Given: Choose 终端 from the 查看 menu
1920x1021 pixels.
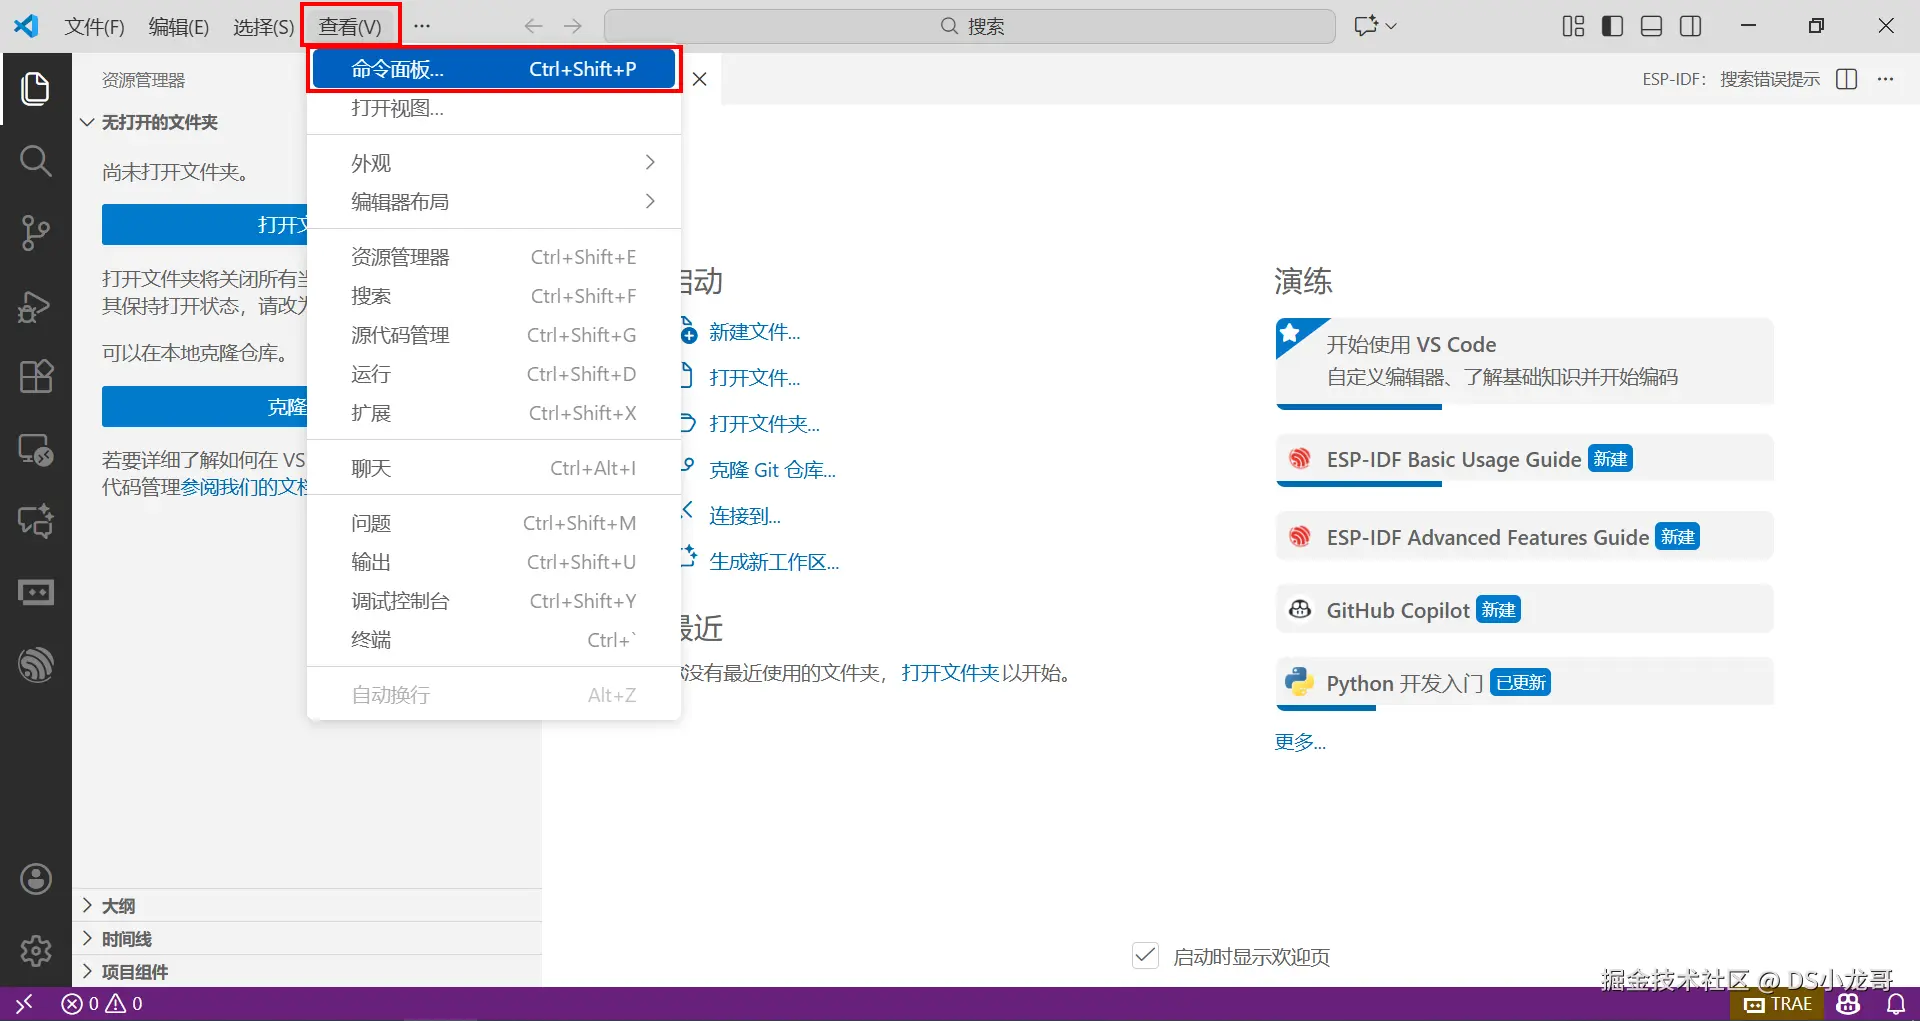Looking at the screenshot, I should pyautogui.click(x=494, y=640).
